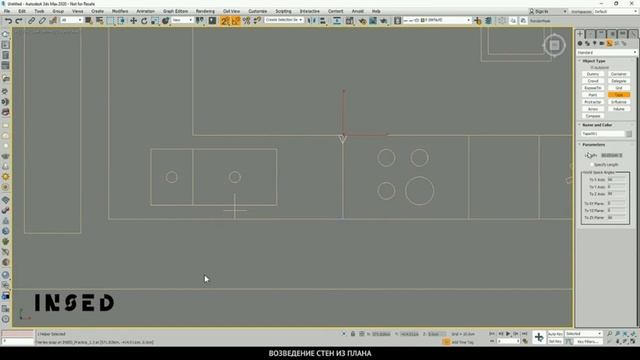The height and width of the screenshot is (360, 640).
Task: Activate the Select and Link tool
Action: point(31,20)
